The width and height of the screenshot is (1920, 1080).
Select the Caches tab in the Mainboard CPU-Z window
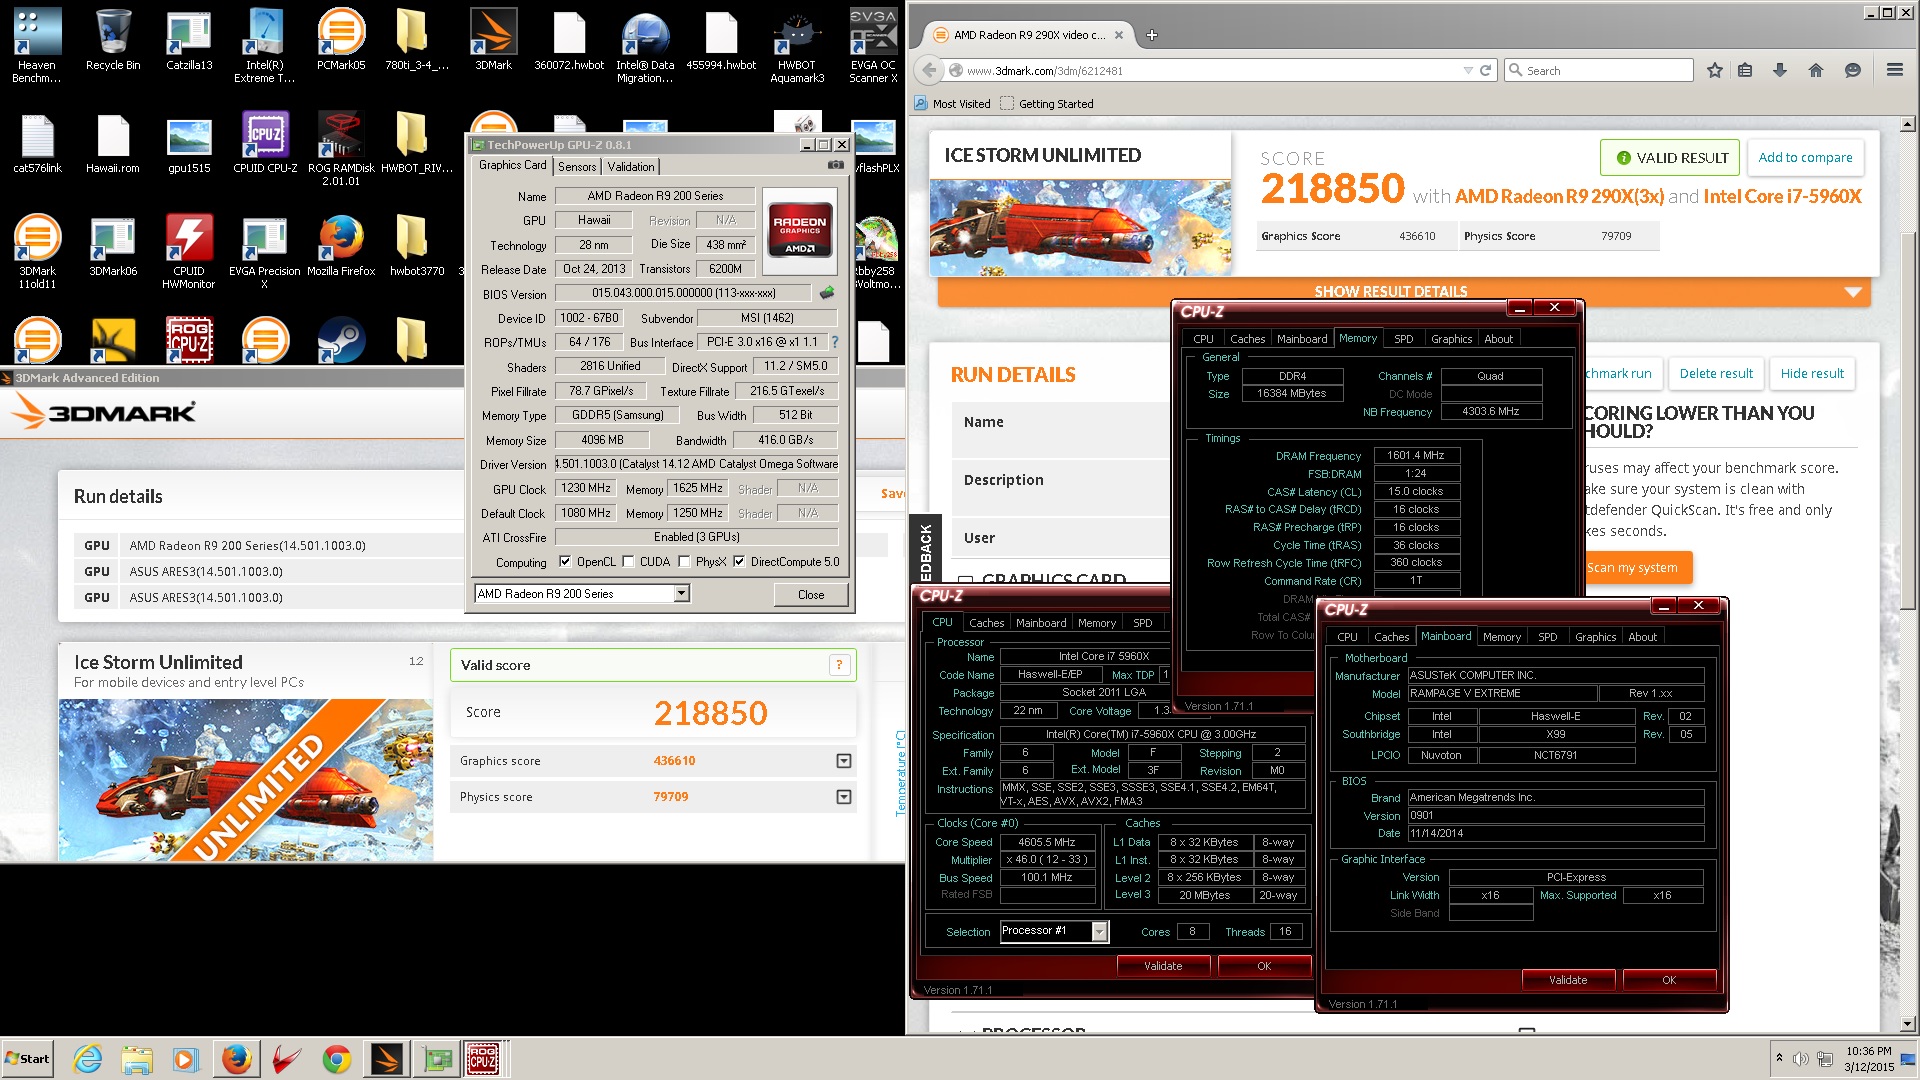click(x=1391, y=637)
